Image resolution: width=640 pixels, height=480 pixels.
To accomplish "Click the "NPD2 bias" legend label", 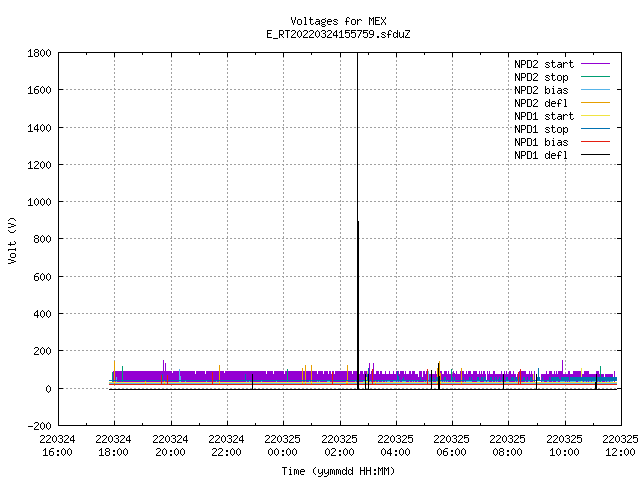I will 541,90.
